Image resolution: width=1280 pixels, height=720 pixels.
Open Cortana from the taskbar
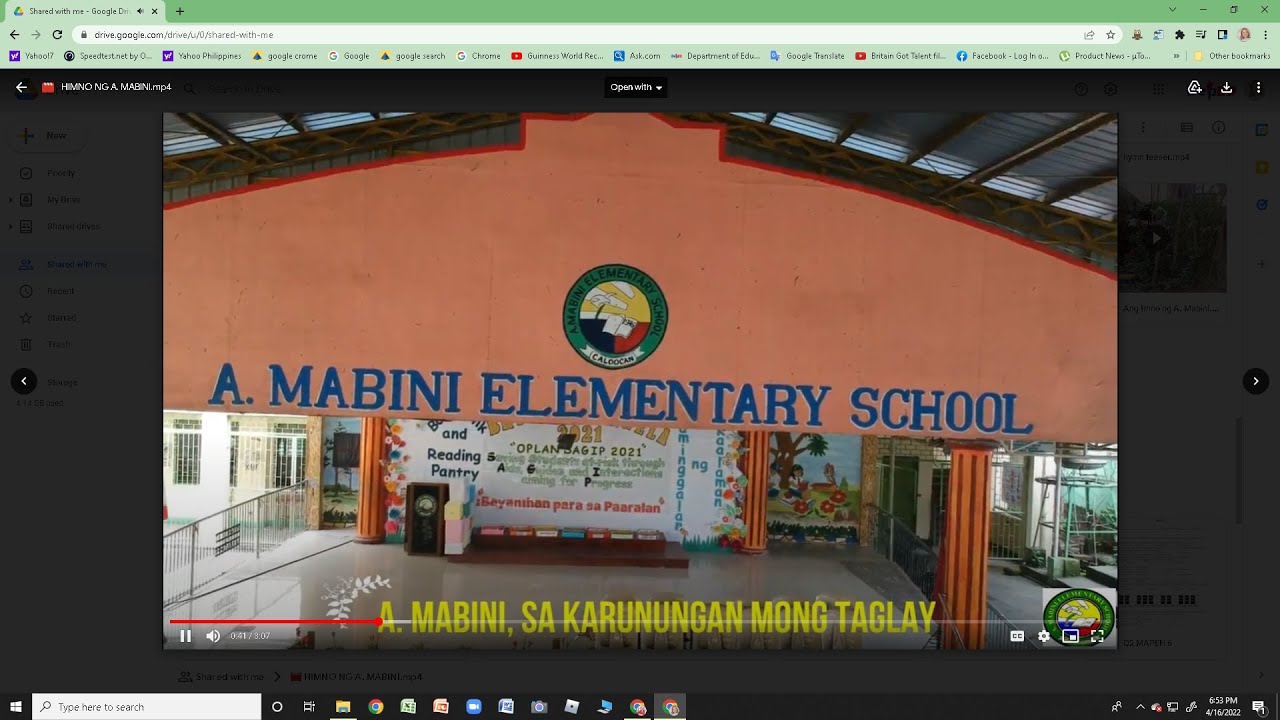[277, 707]
